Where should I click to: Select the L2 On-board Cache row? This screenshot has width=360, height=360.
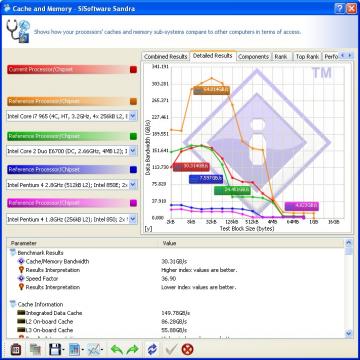click(176, 322)
